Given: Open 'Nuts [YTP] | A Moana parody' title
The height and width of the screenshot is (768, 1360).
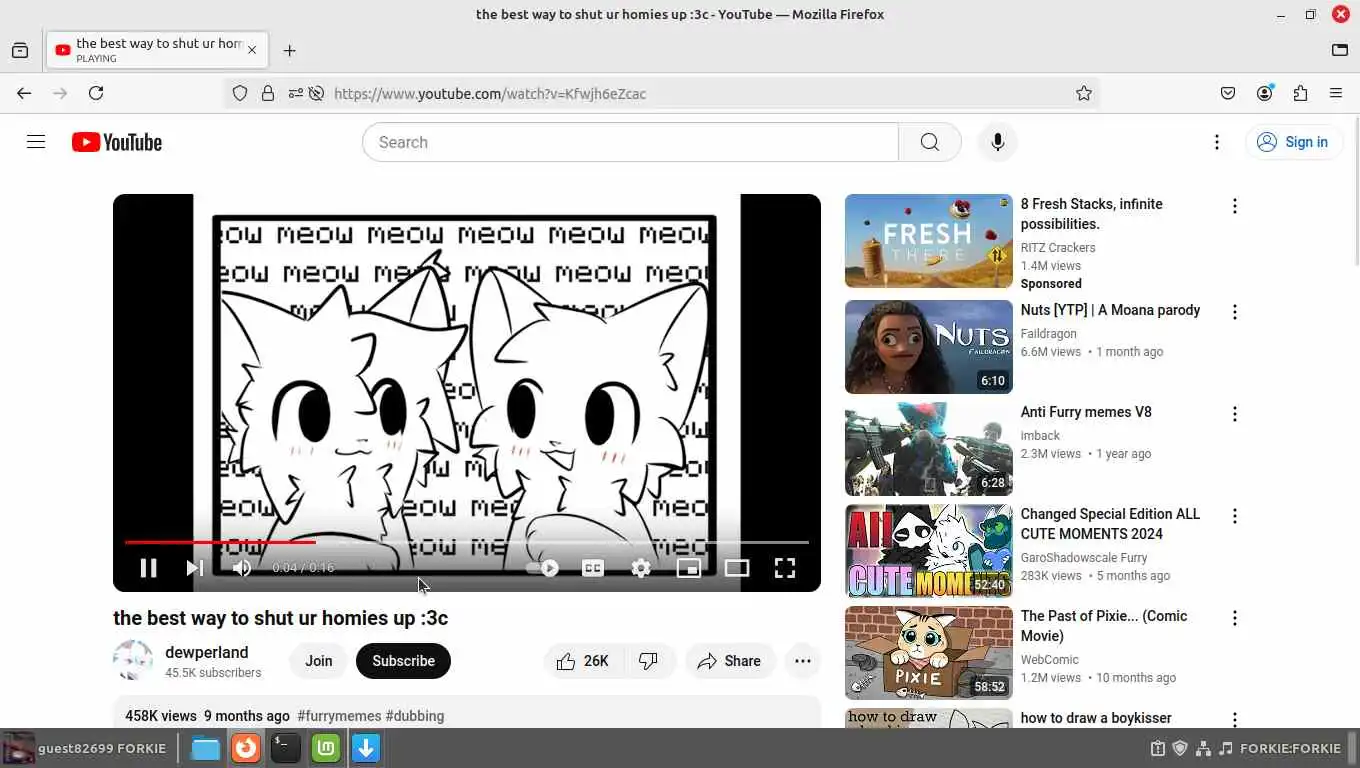Looking at the screenshot, I should [1110, 310].
